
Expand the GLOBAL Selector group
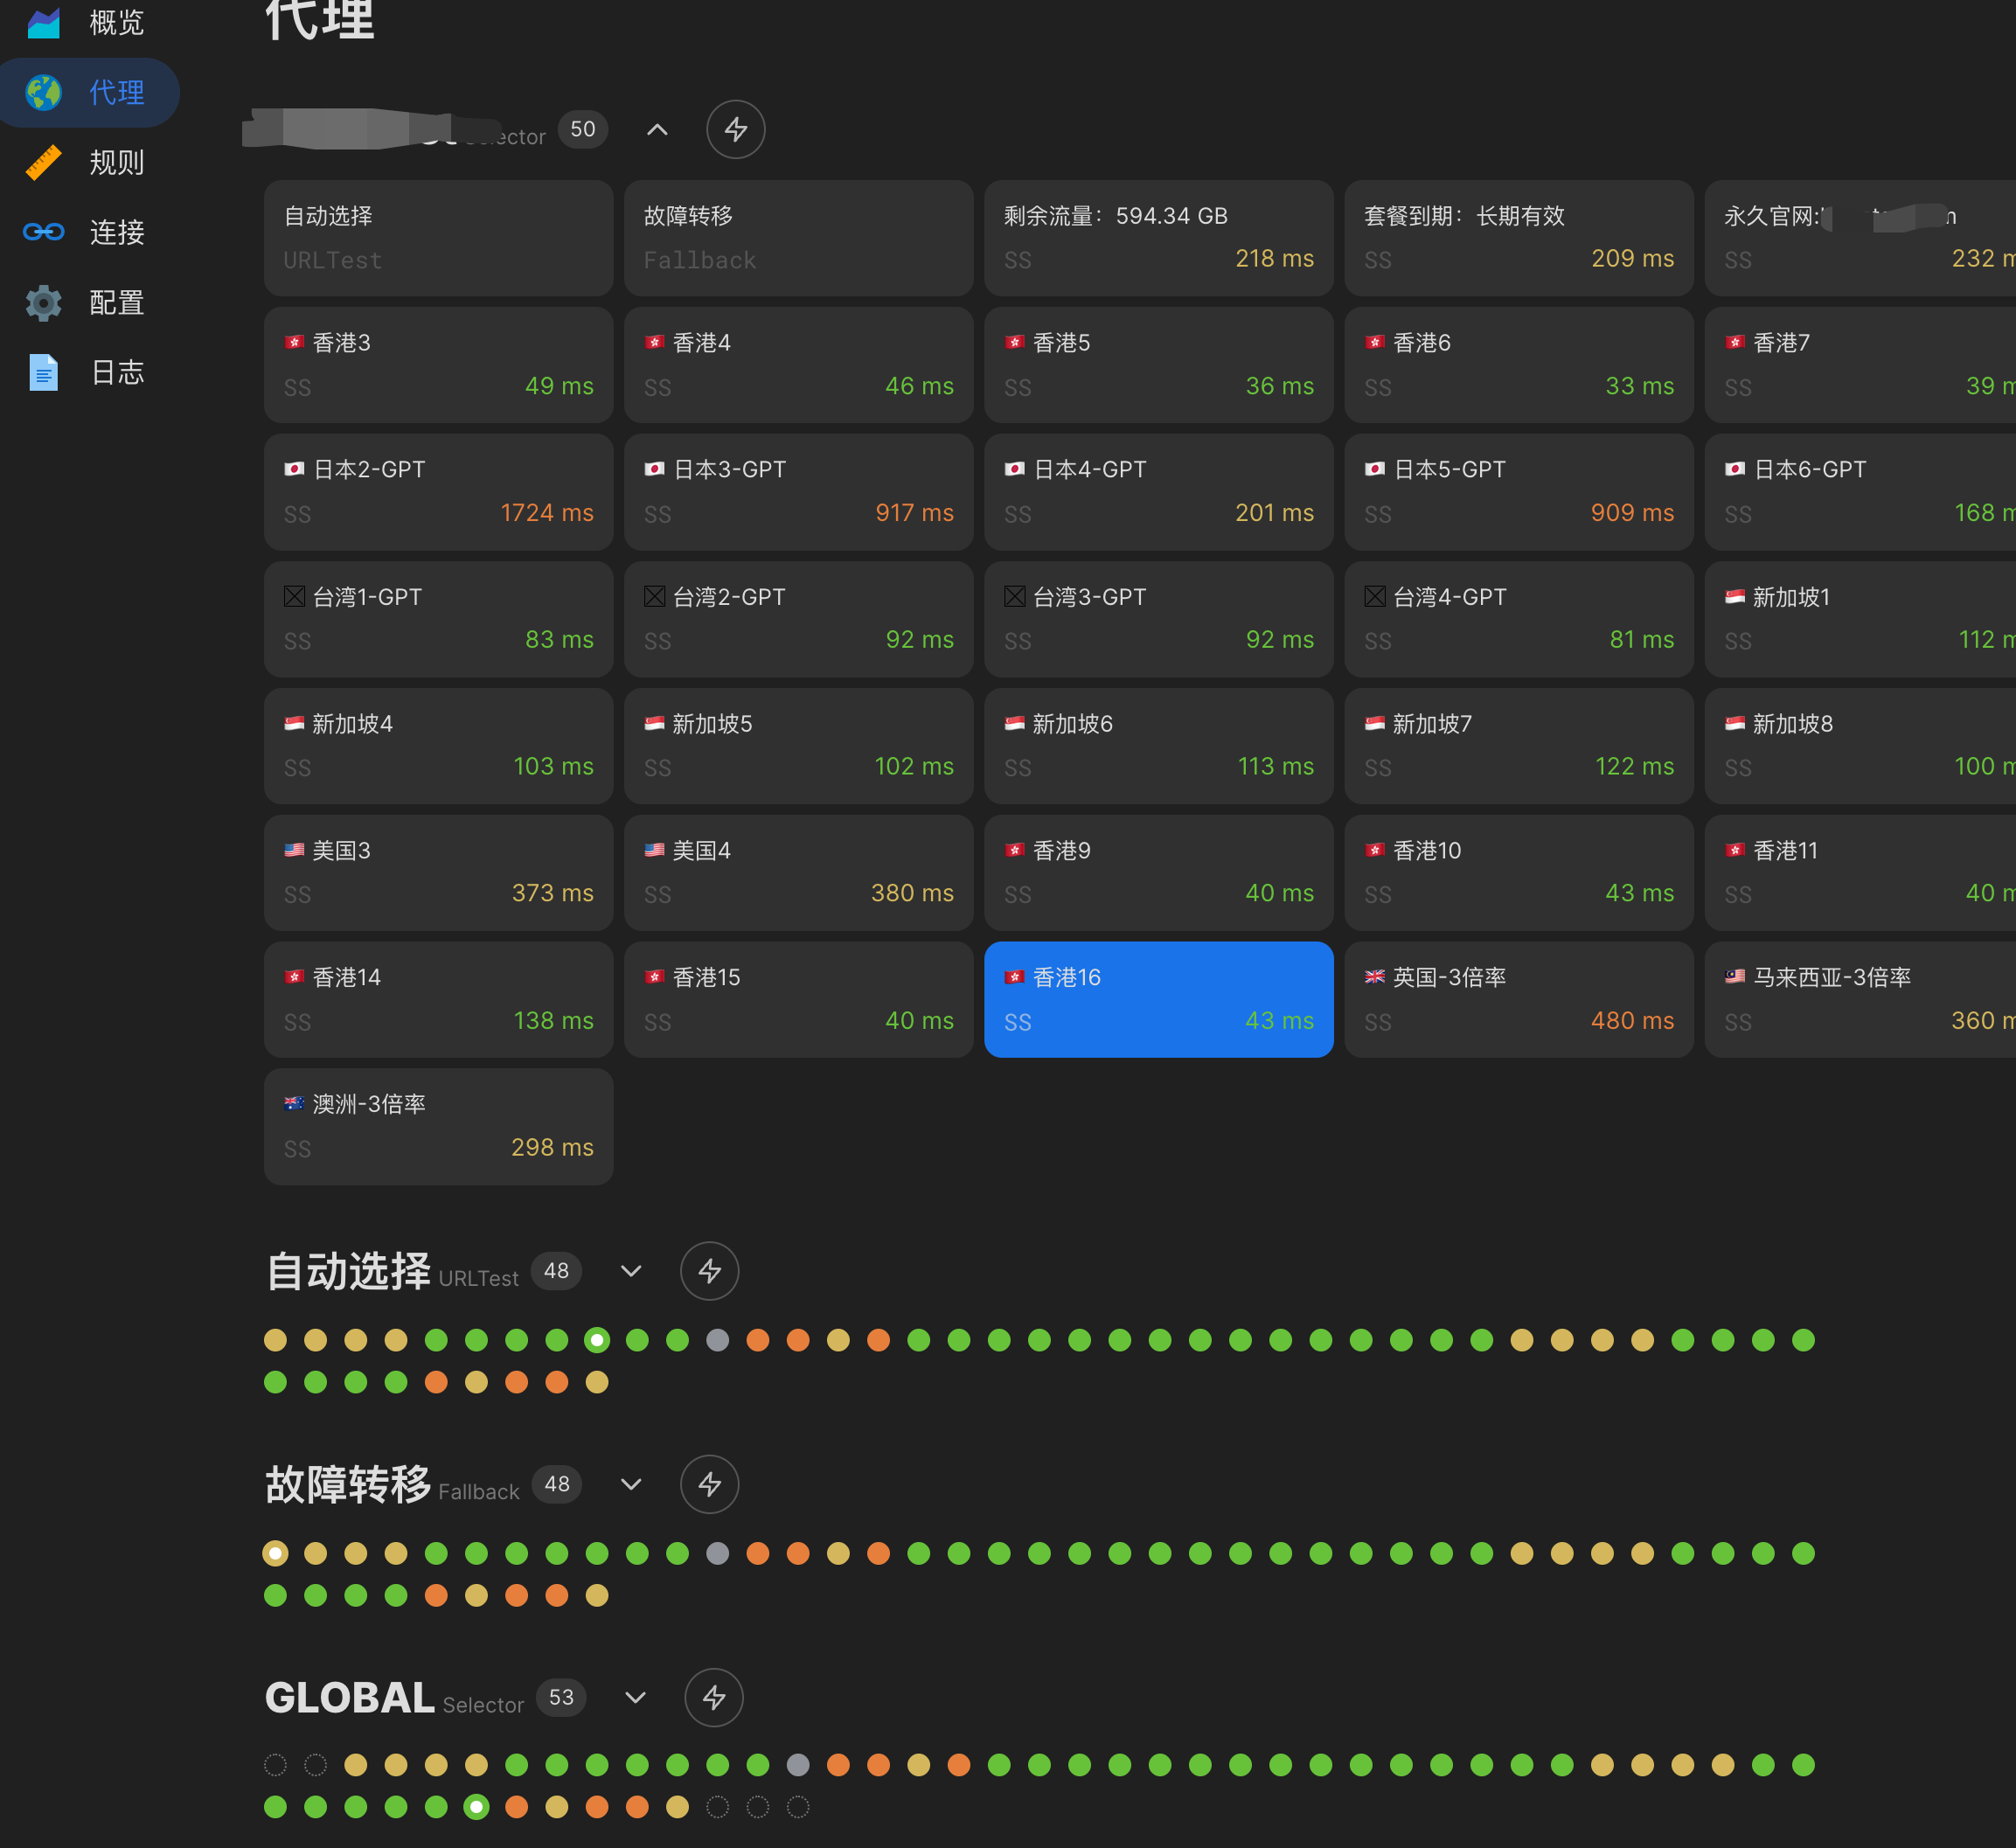point(635,1697)
